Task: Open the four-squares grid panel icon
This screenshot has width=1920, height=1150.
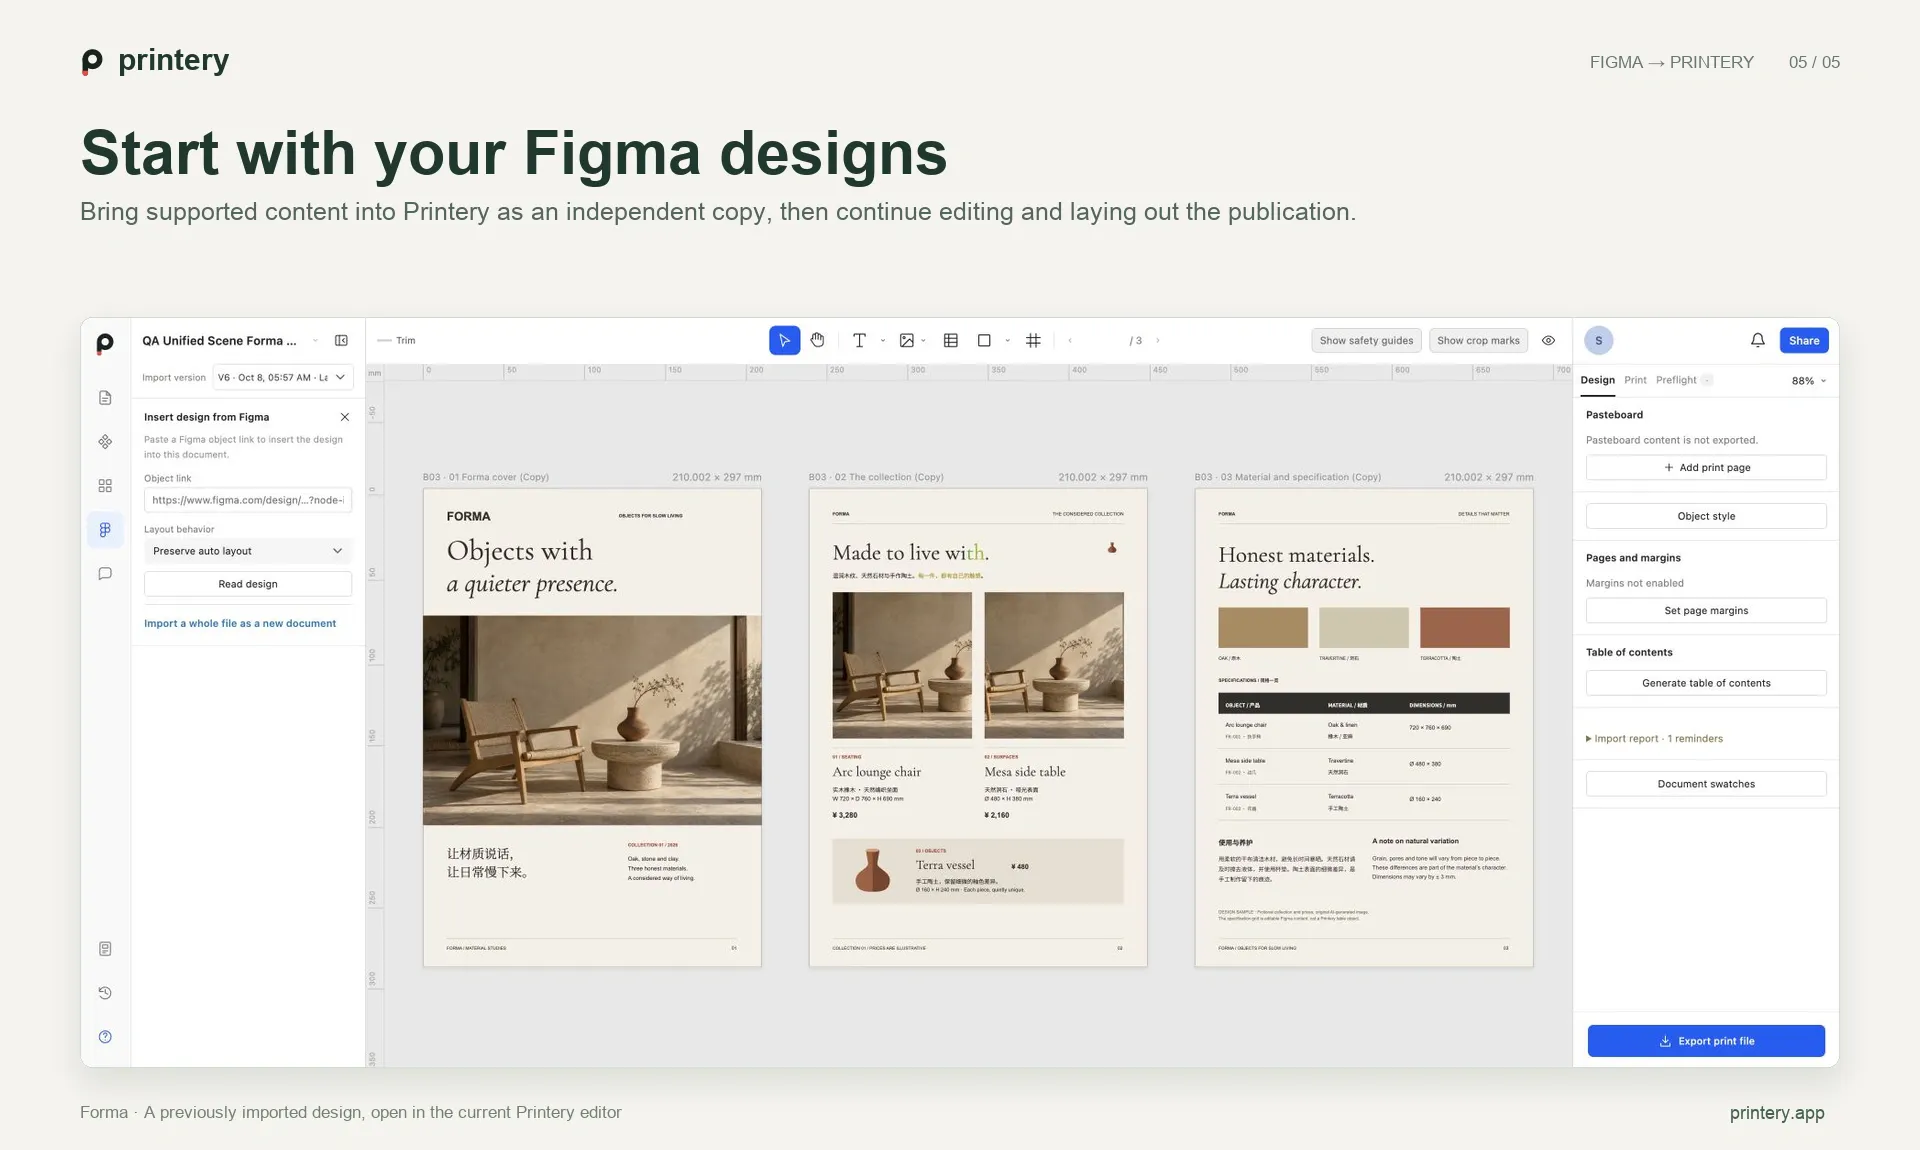Action: point(105,486)
